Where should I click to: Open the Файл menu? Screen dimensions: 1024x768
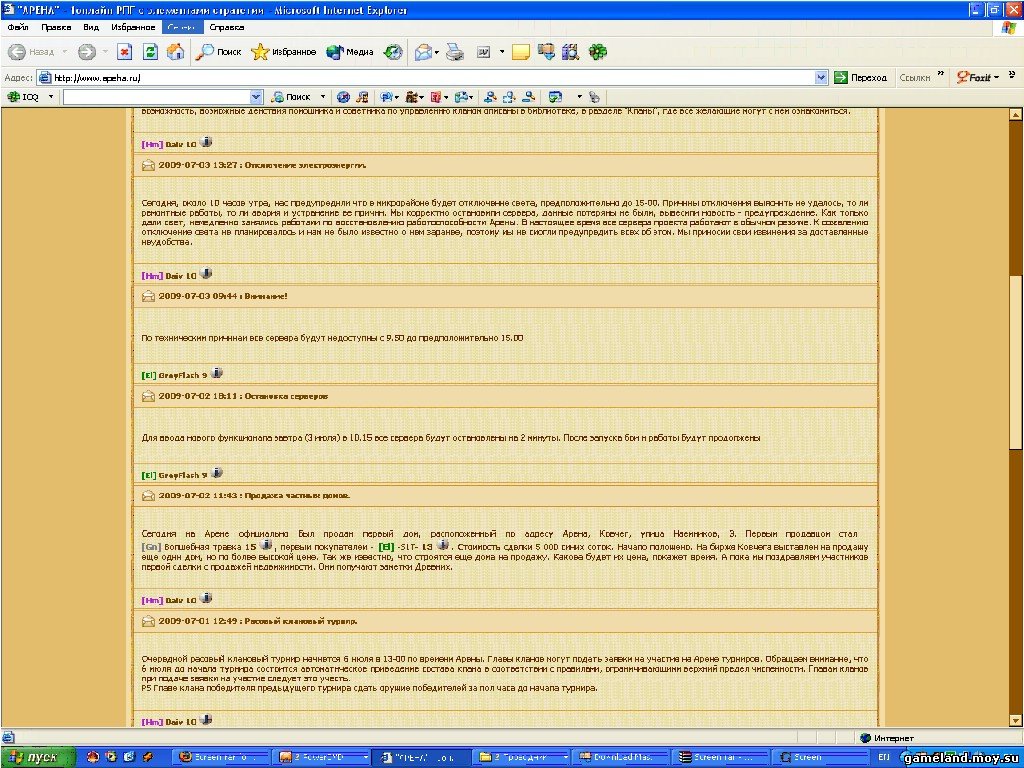[x=17, y=27]
